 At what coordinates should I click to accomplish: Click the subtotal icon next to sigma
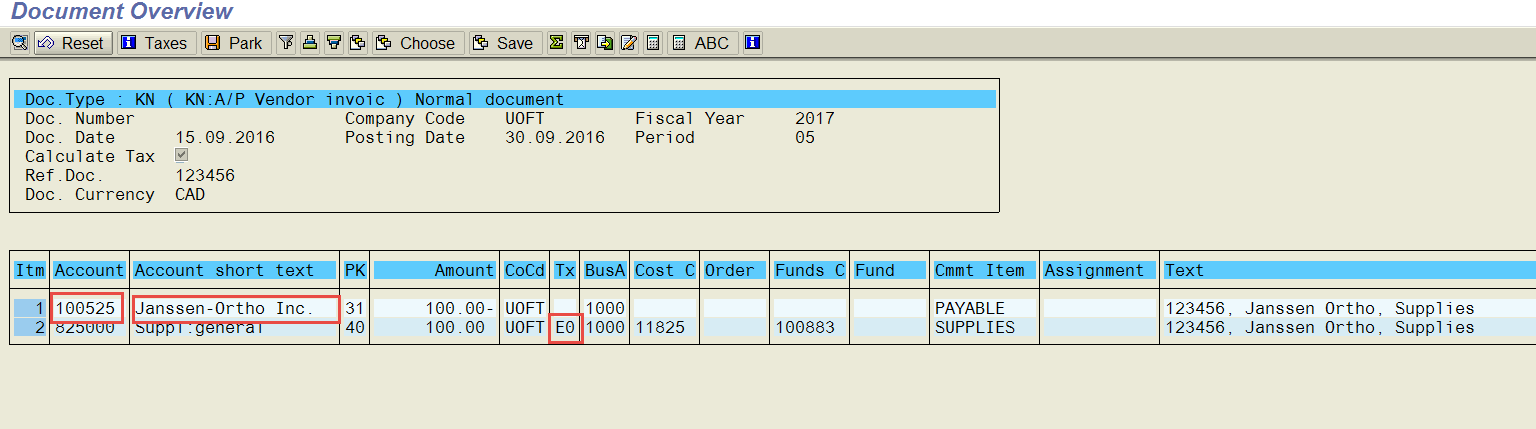click(x=581, y=43)
